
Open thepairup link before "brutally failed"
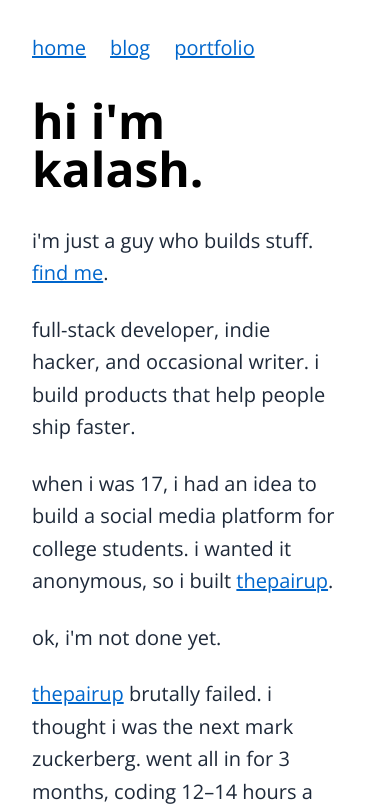(x=78, y=694)
